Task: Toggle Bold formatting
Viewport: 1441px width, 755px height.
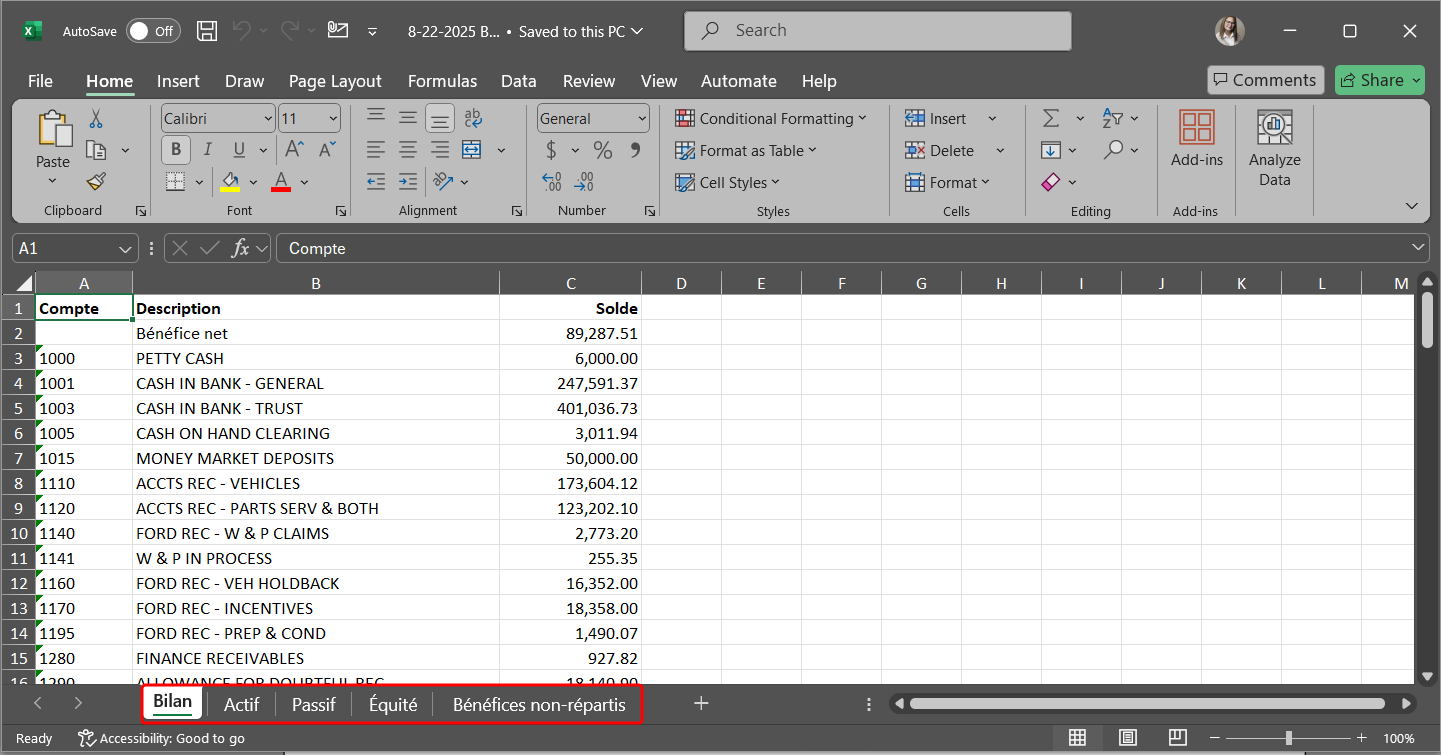Action: (176, 150)
